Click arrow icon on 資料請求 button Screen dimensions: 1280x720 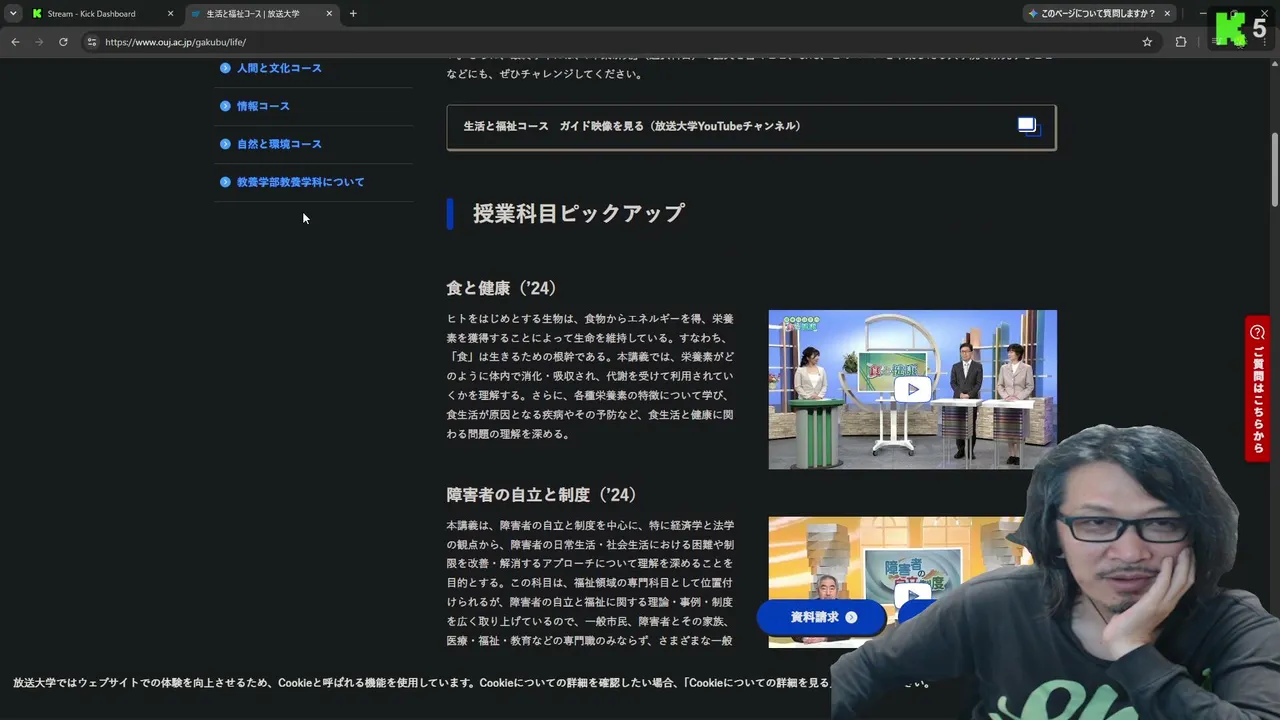[x=851, y=617]
